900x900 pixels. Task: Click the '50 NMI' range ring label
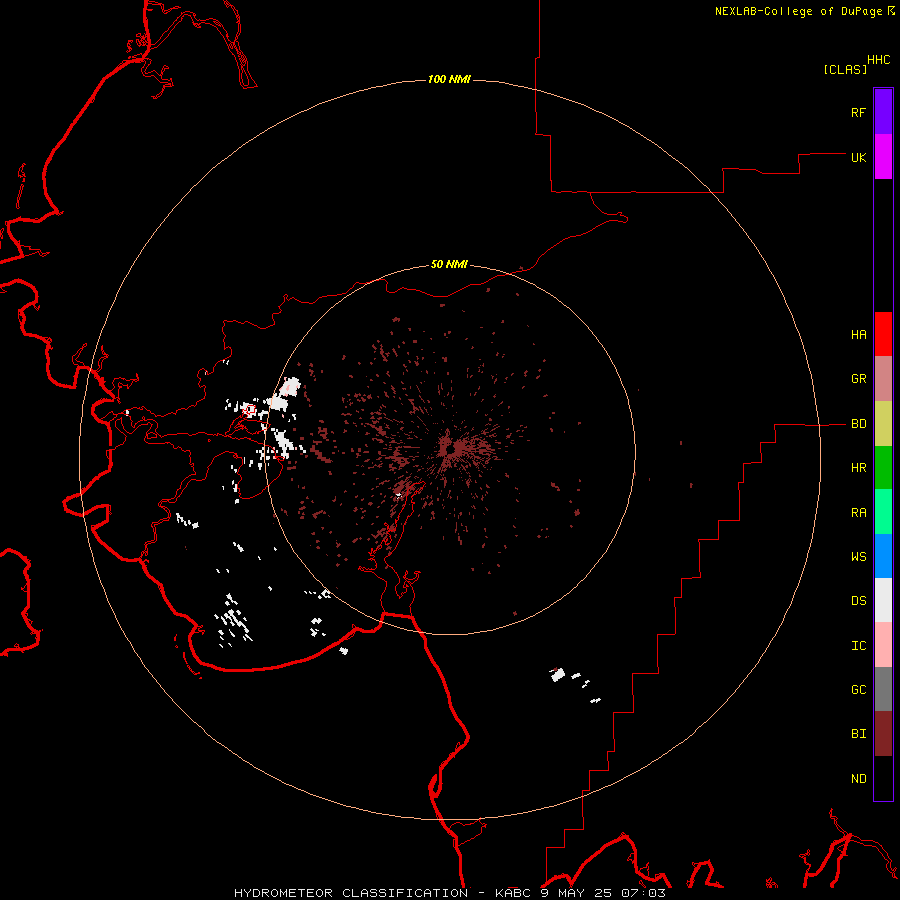tap(449, 265)
